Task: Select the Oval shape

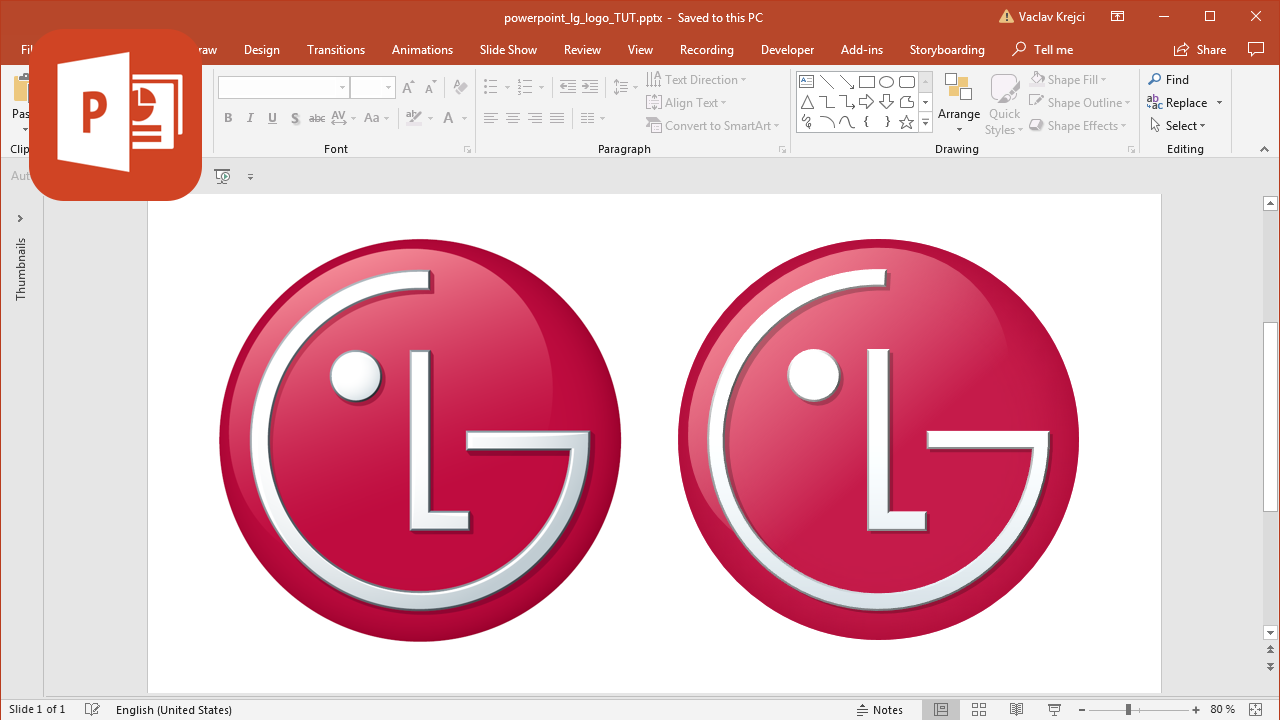Action: point(887,82)
